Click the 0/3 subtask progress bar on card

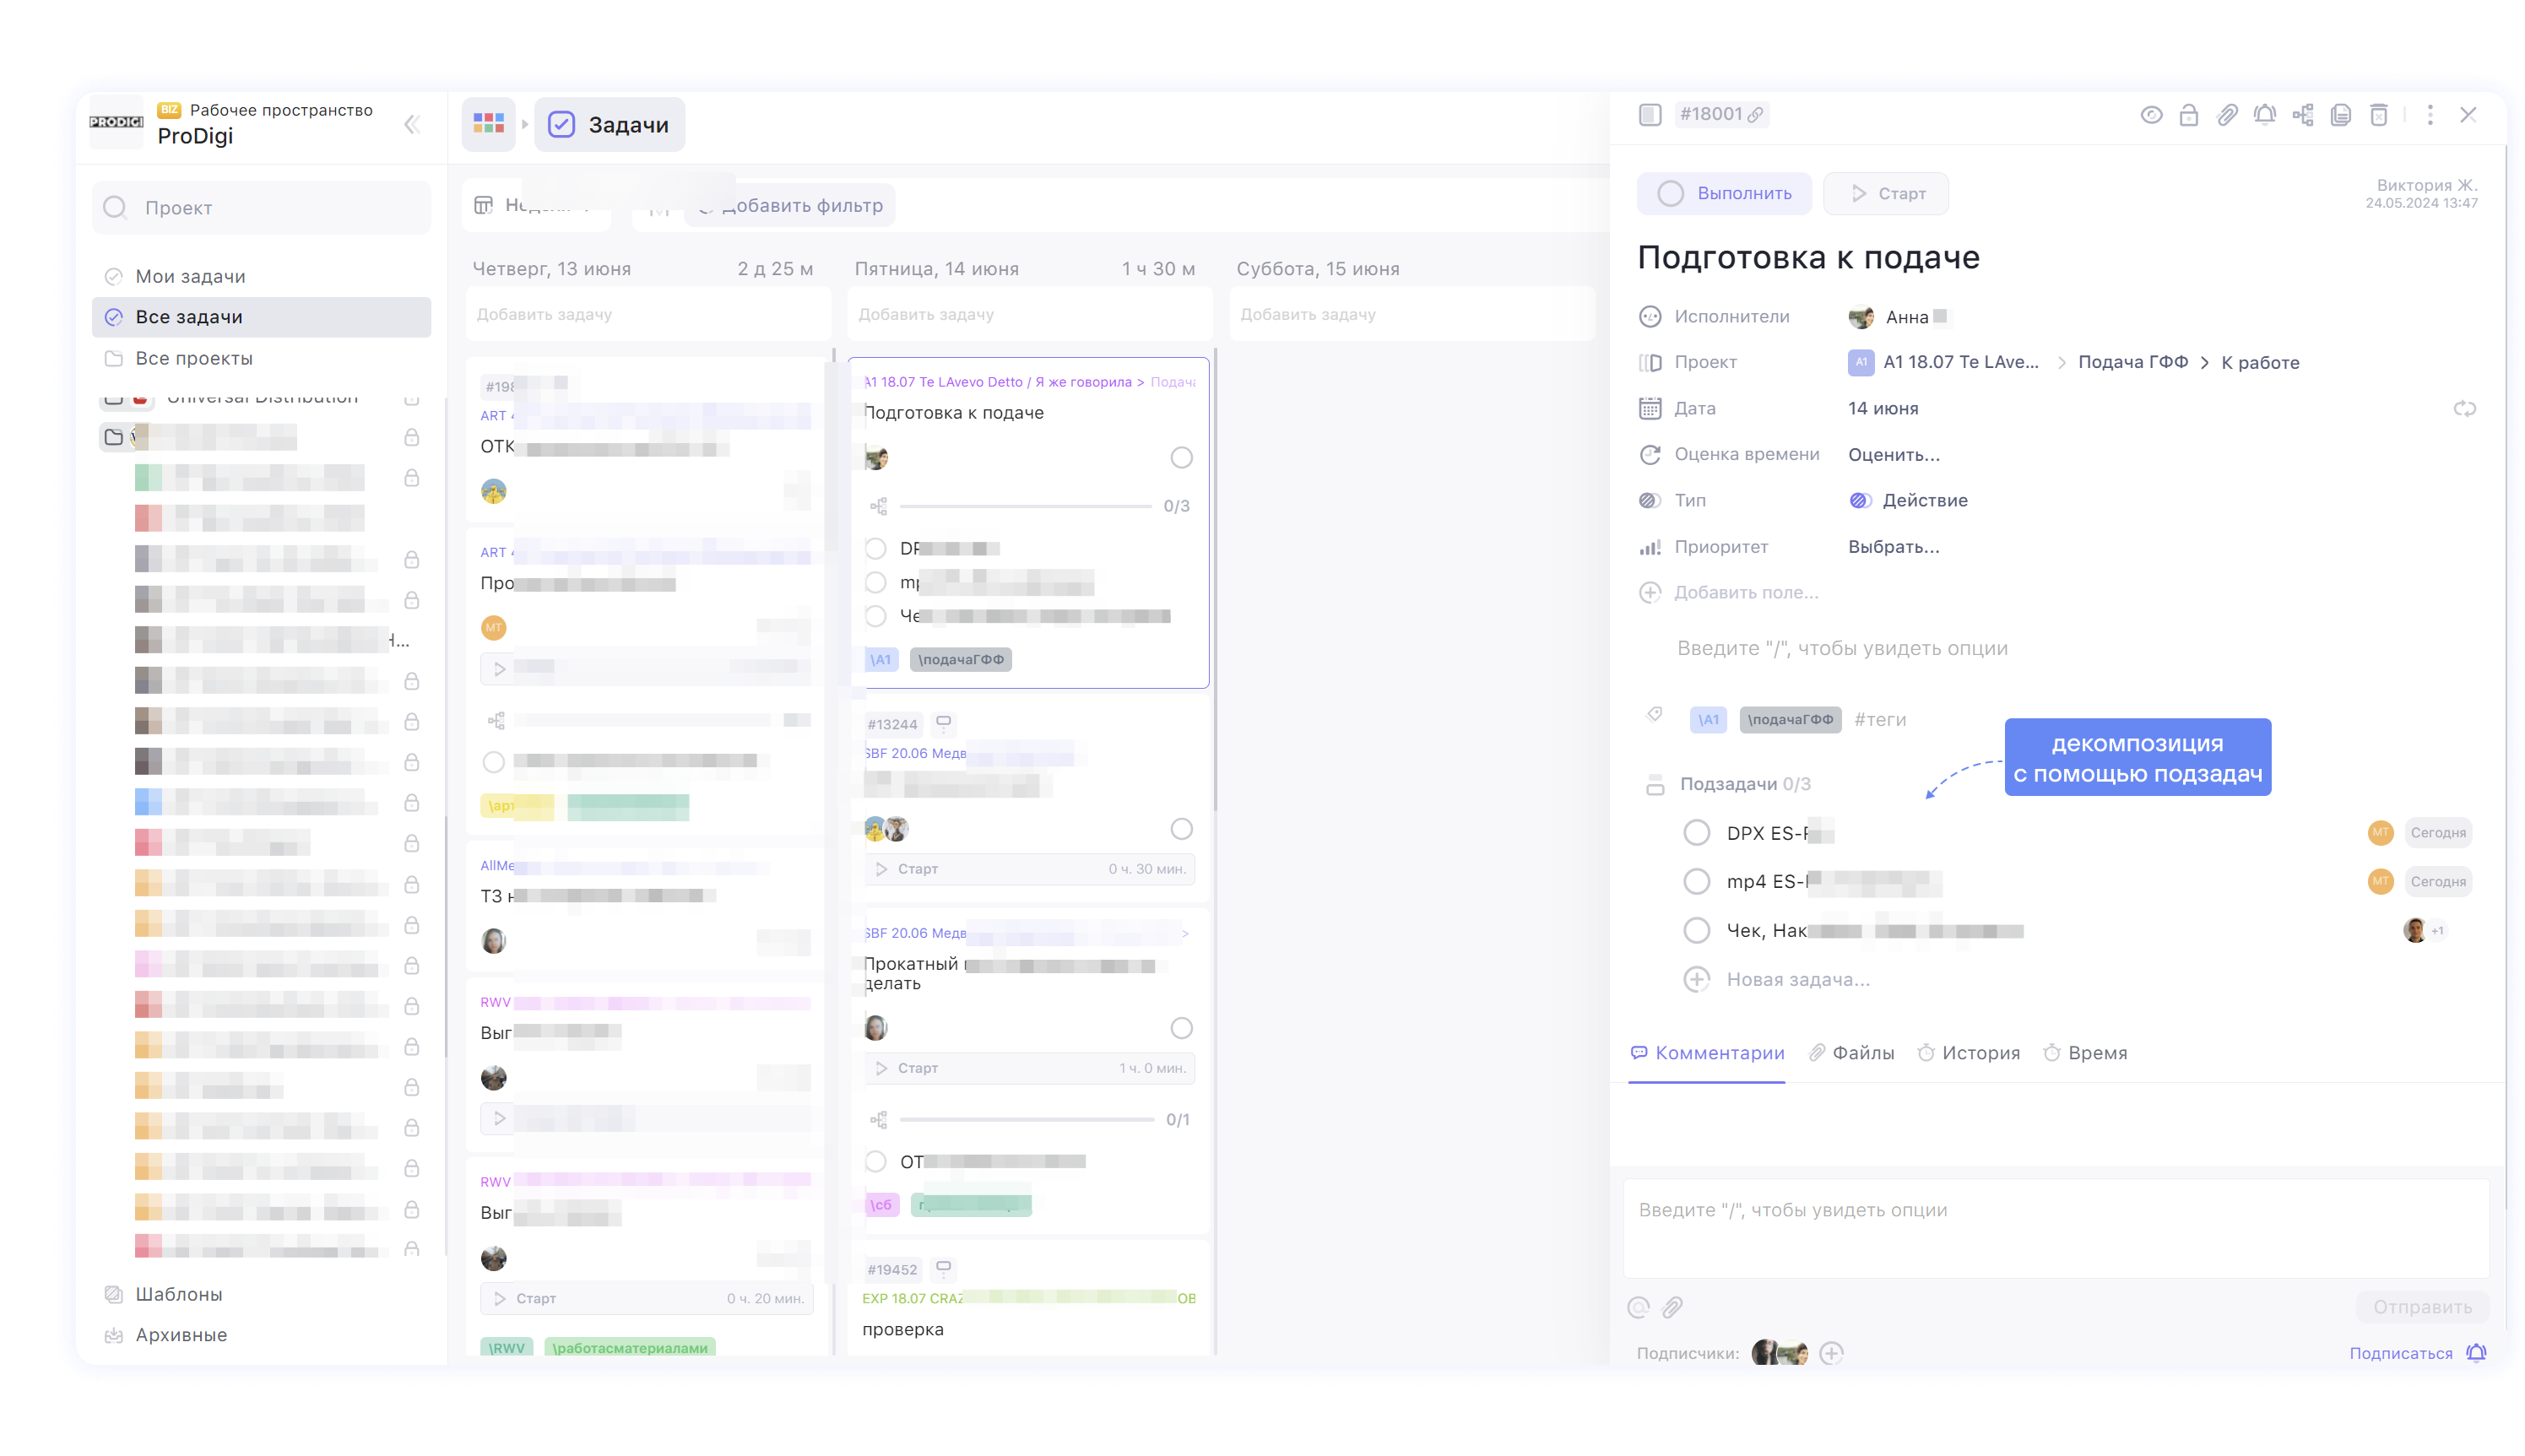pyautogui.click(x=1025, y=506)
